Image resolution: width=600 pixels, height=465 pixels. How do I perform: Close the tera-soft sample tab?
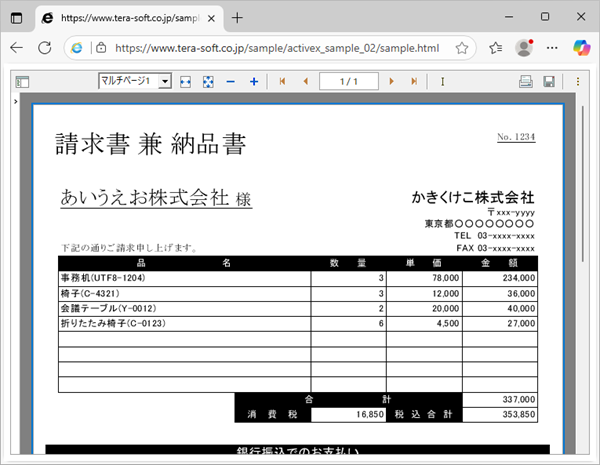pyautogui.click(x=211, y=18)
